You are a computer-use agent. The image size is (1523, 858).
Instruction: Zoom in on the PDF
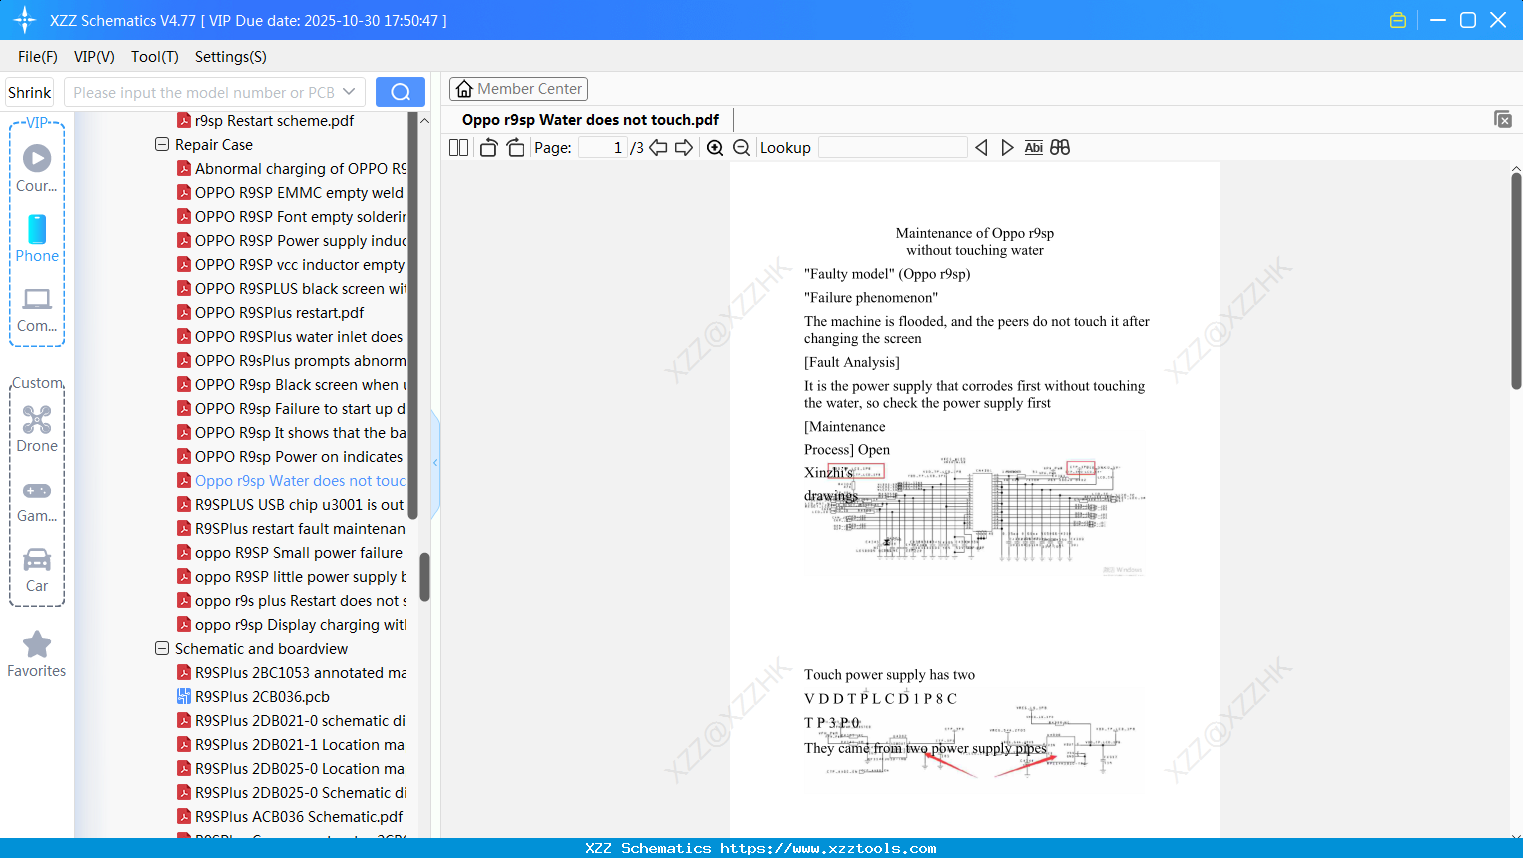click(x=715, y=147)
